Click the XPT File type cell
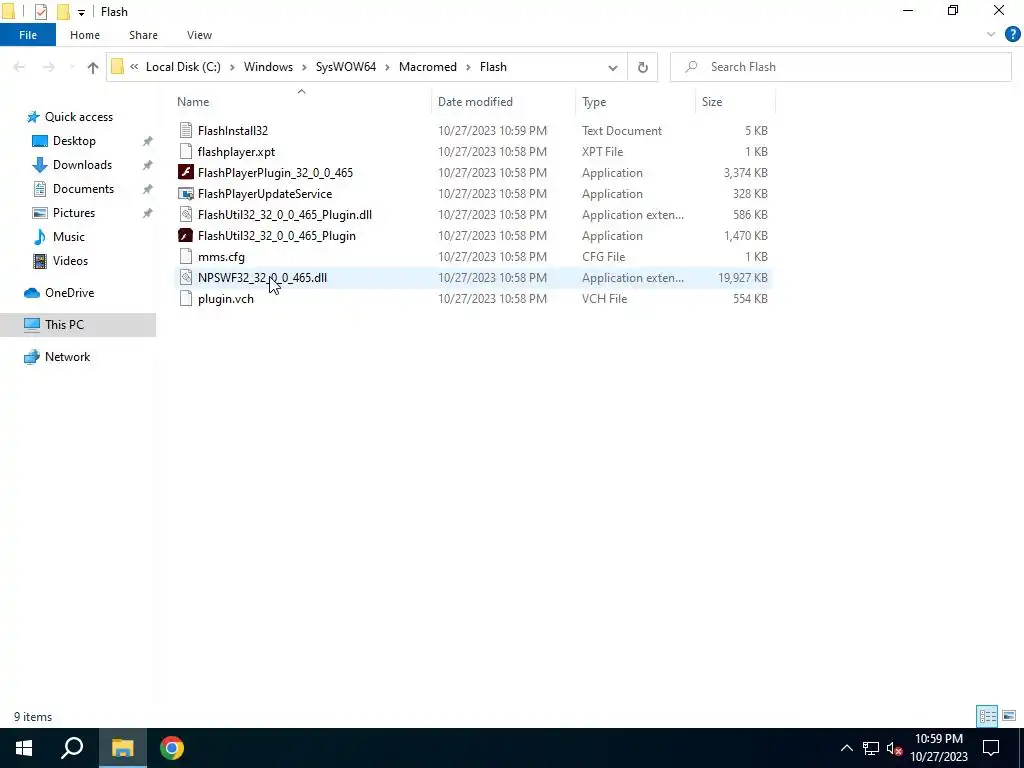The width and height of the screenshot is (1024, 768). [602, 152]
